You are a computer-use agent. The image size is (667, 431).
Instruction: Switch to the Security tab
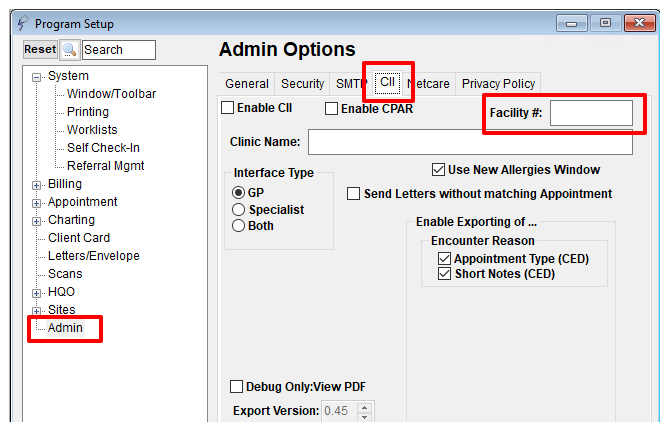tap(302, 84)
